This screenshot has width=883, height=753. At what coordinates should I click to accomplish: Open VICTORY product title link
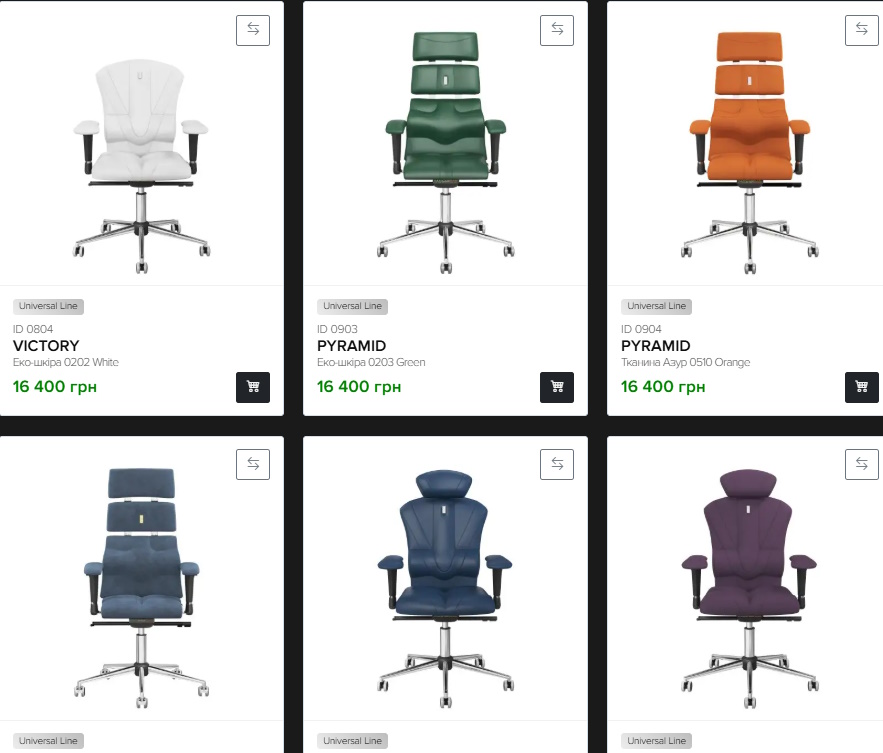(46, 346)
